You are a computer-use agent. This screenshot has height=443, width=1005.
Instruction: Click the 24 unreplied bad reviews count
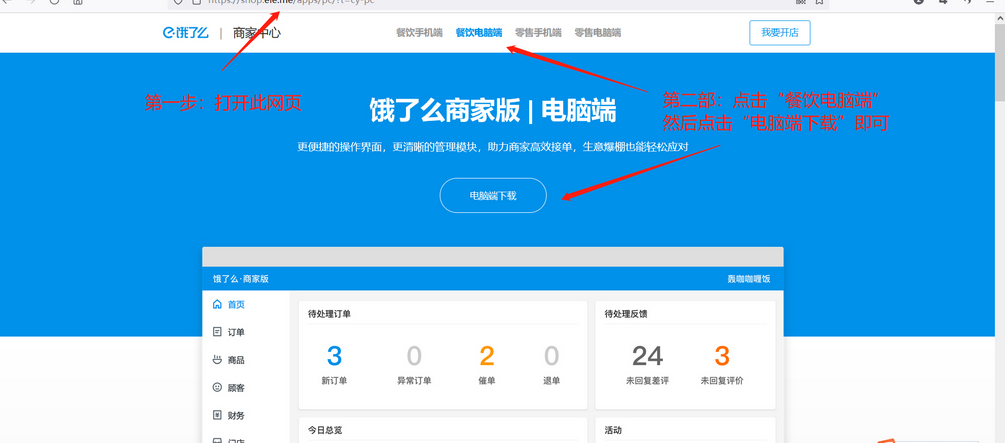pos(648,356)
